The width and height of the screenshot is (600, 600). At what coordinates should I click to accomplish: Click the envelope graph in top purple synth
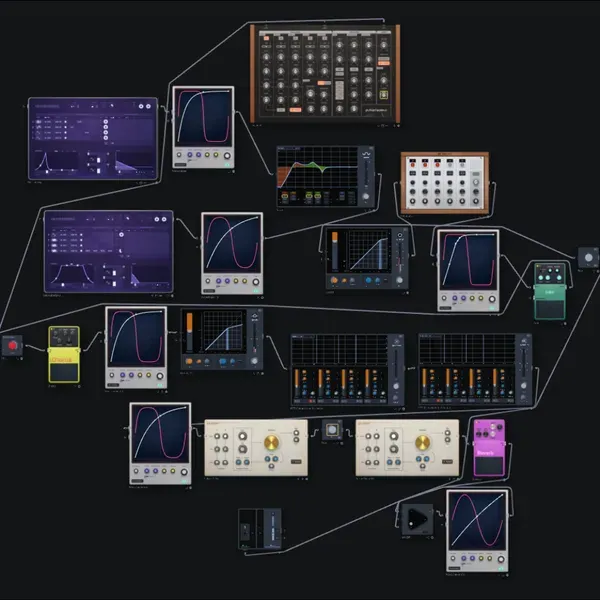coord(56,162)
